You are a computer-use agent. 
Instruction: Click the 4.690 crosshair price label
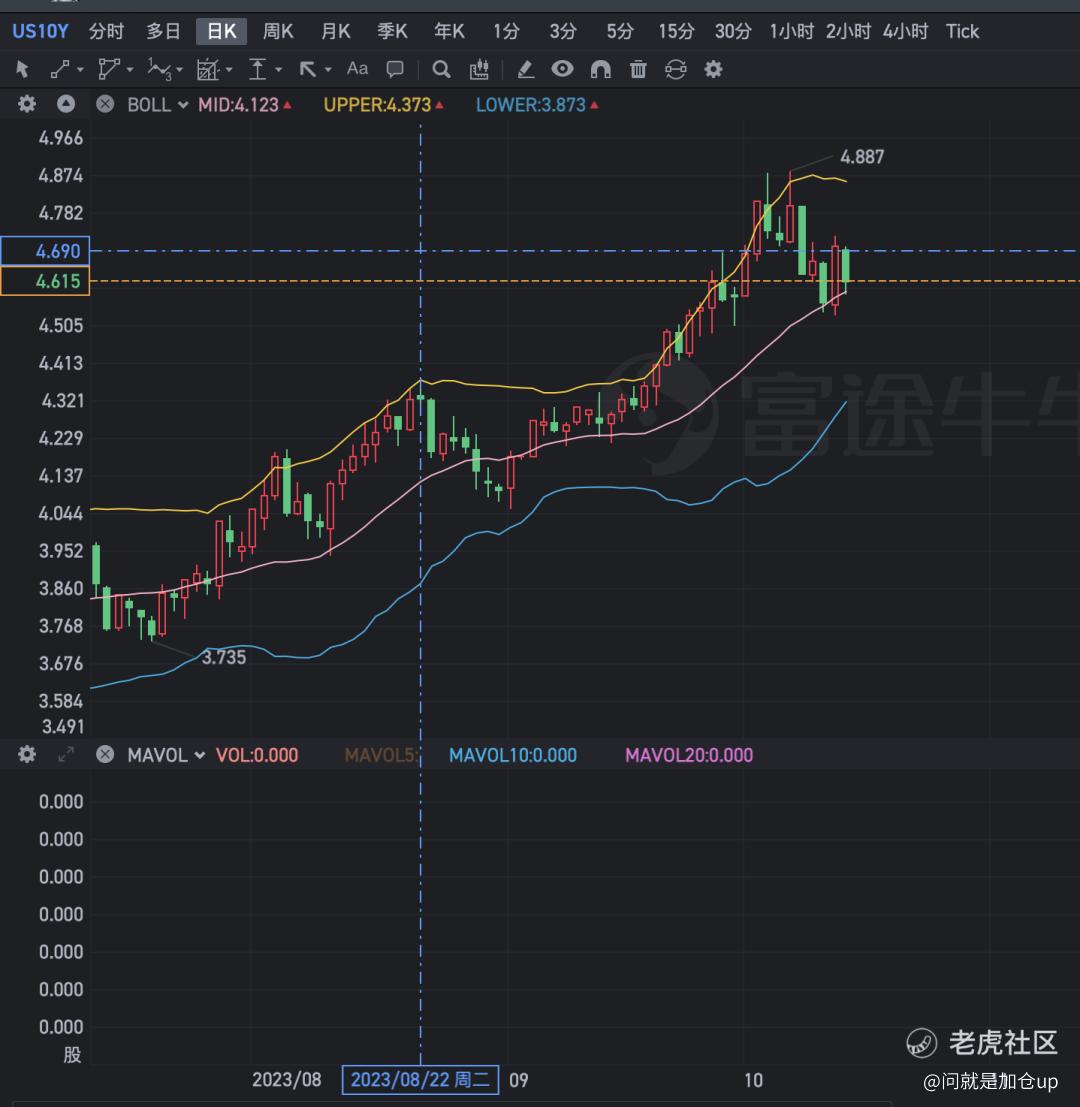coord(45,251)
